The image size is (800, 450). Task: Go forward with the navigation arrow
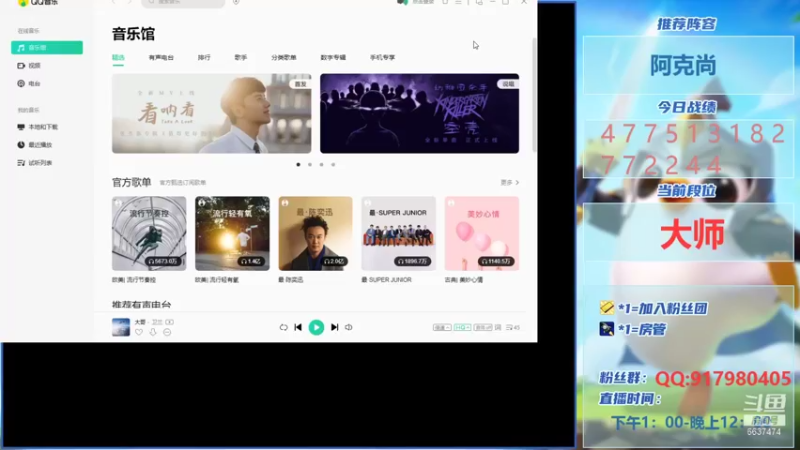130,3
